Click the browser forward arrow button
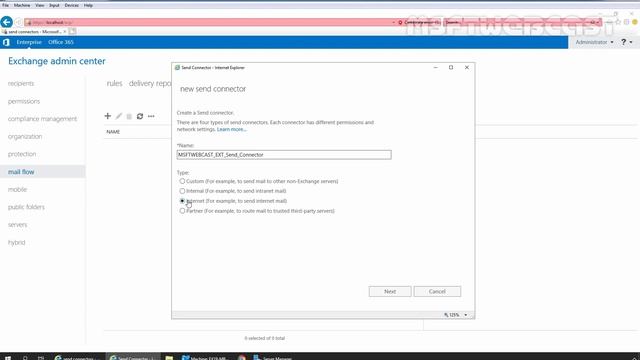This screenshot has width=640, height=360. (18, 22)
